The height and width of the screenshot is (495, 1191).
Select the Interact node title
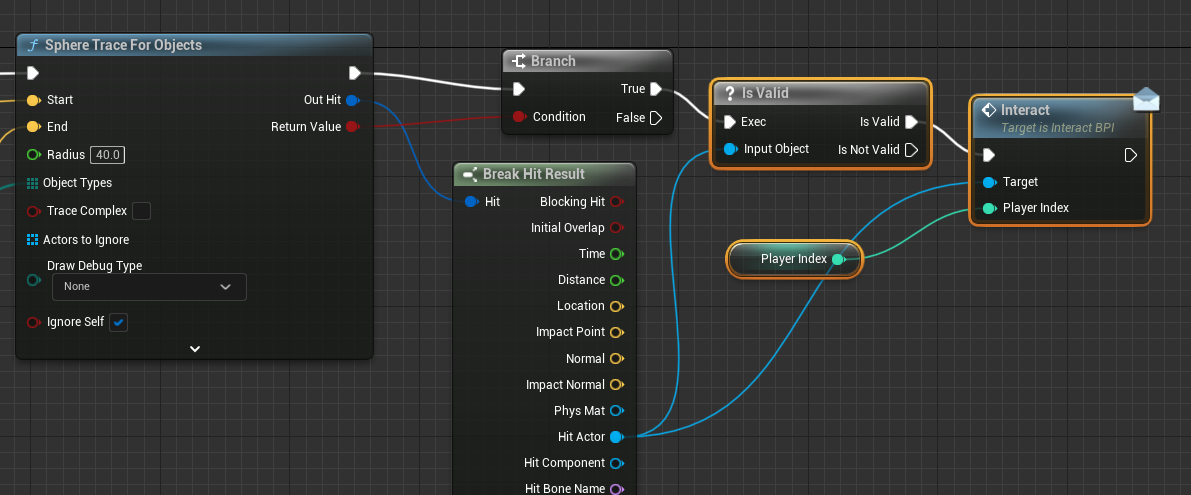pyautogui.click(x=1025, y=110)
